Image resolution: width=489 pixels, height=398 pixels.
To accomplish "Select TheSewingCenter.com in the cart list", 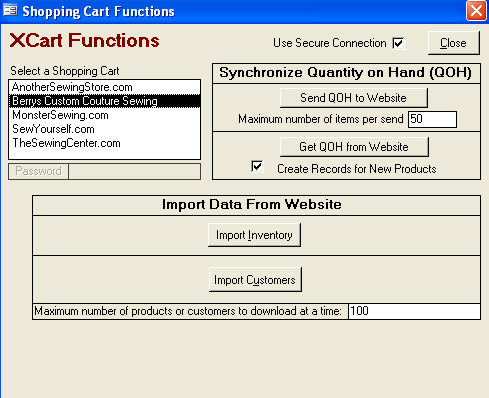I will tap(104, 143).
